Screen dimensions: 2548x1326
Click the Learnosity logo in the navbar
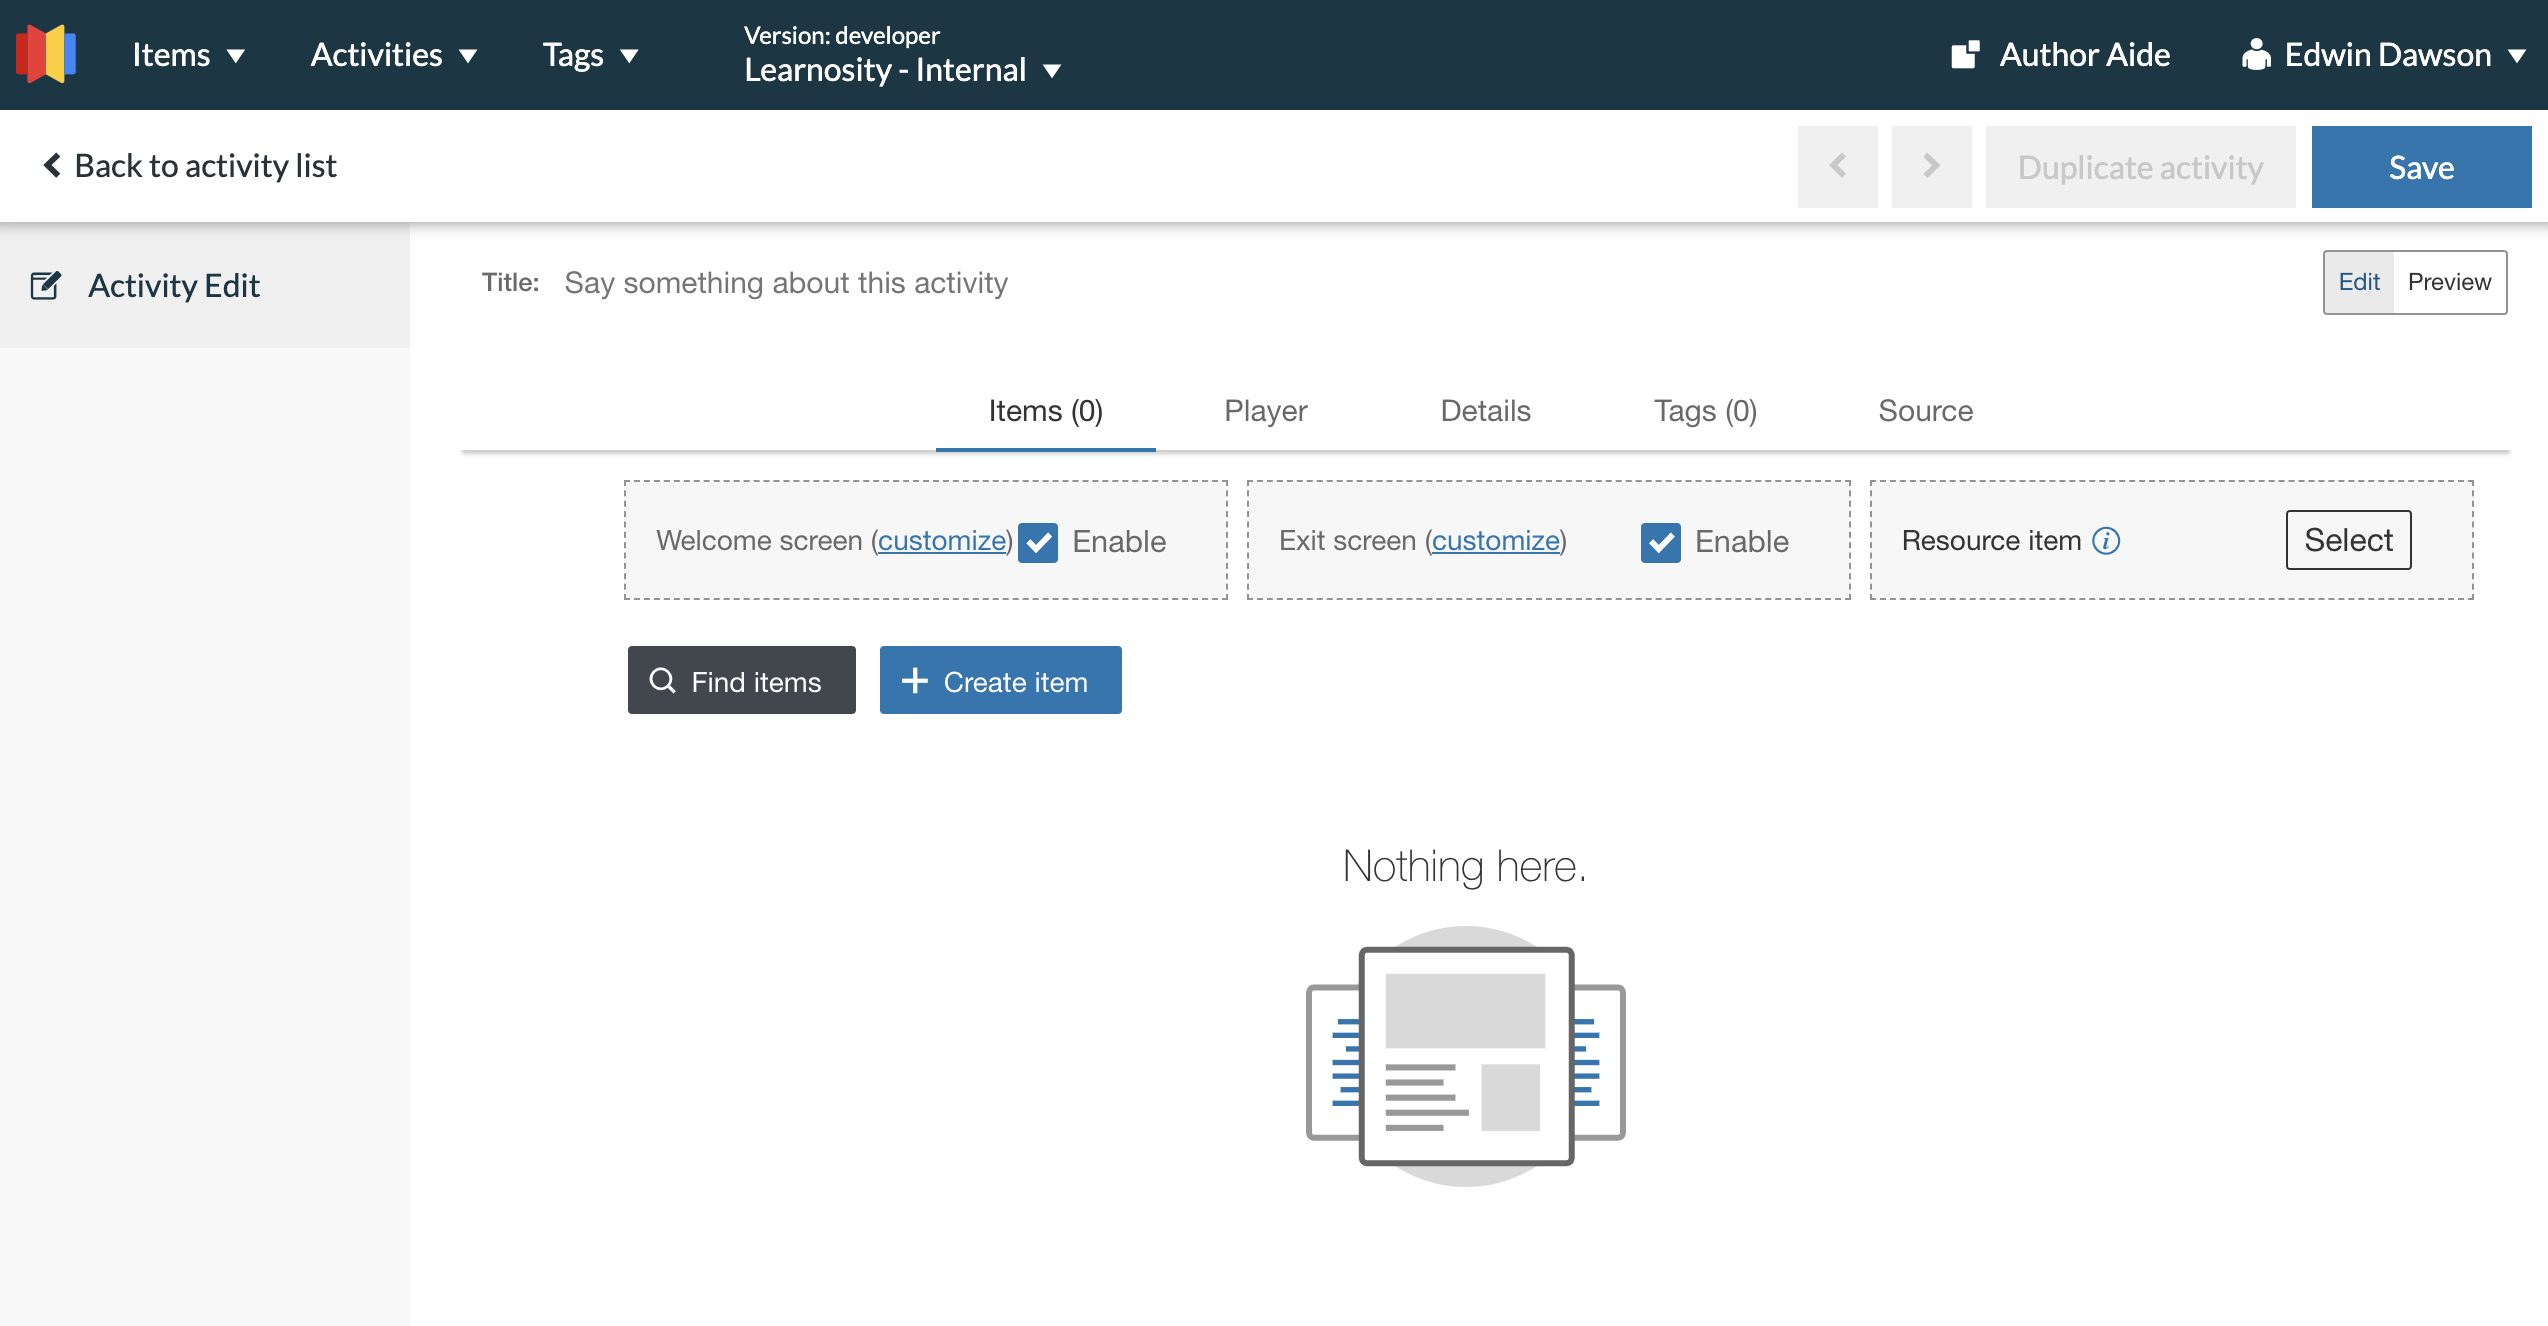[x=45, y=54]
